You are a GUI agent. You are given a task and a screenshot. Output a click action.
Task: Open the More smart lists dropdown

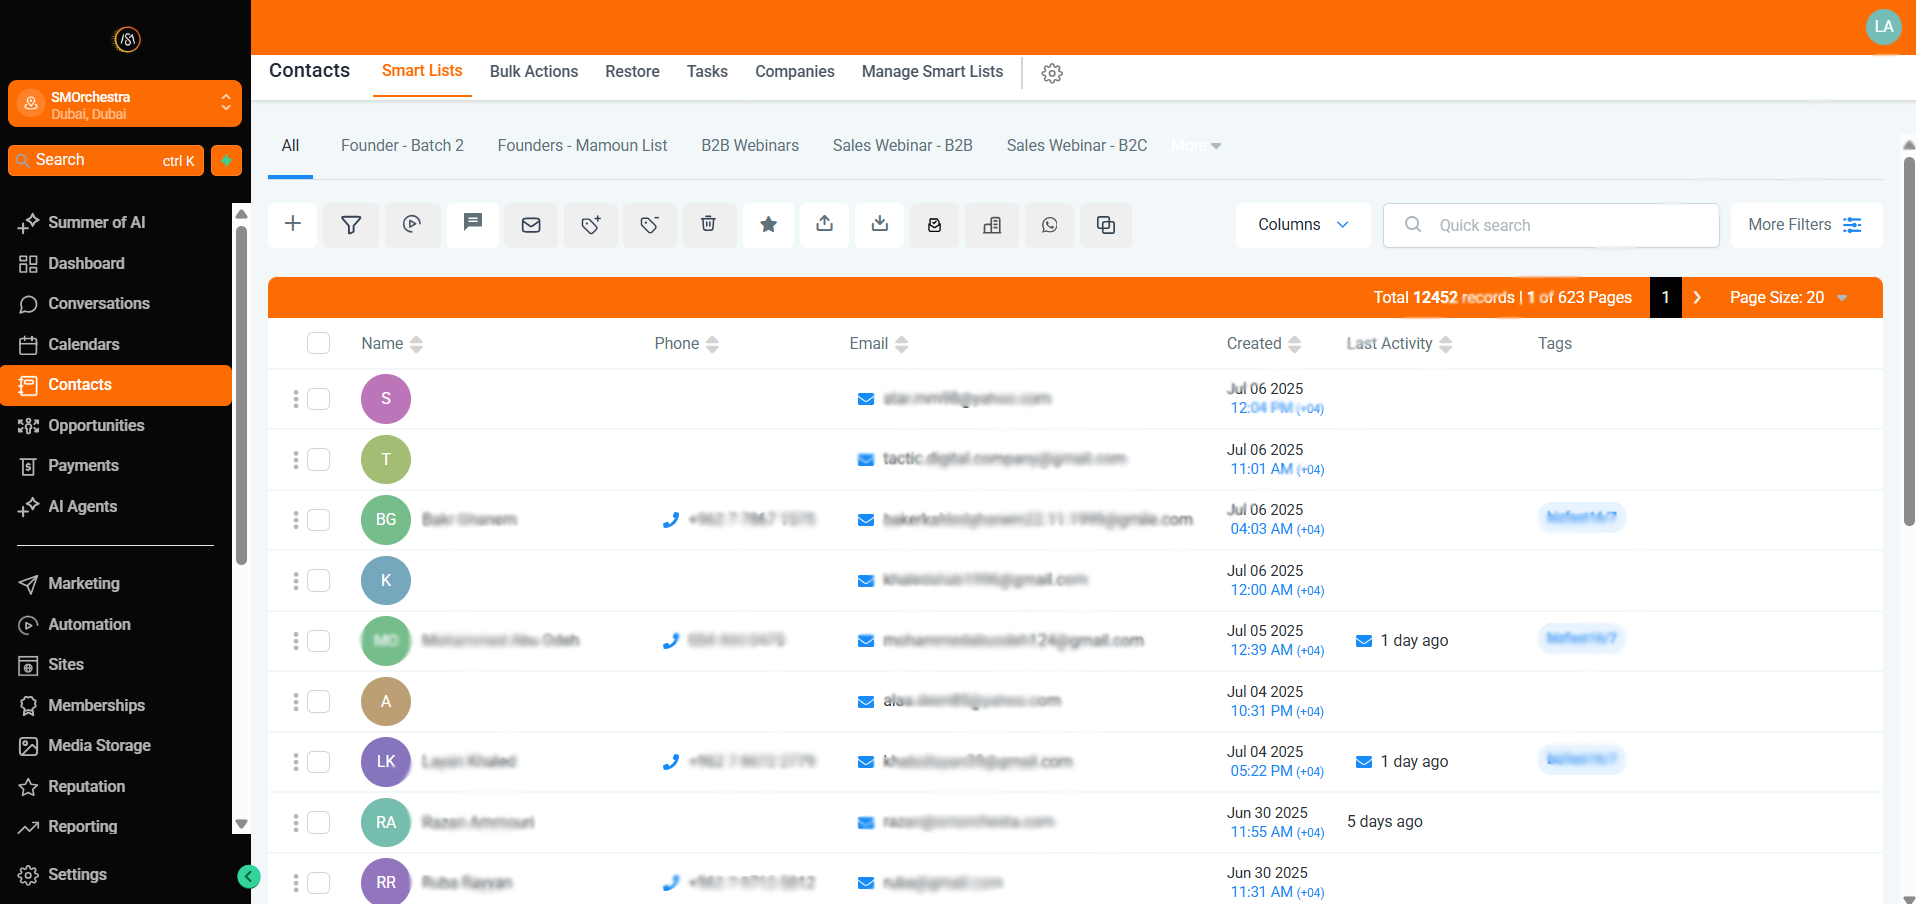click(1195, 145)
